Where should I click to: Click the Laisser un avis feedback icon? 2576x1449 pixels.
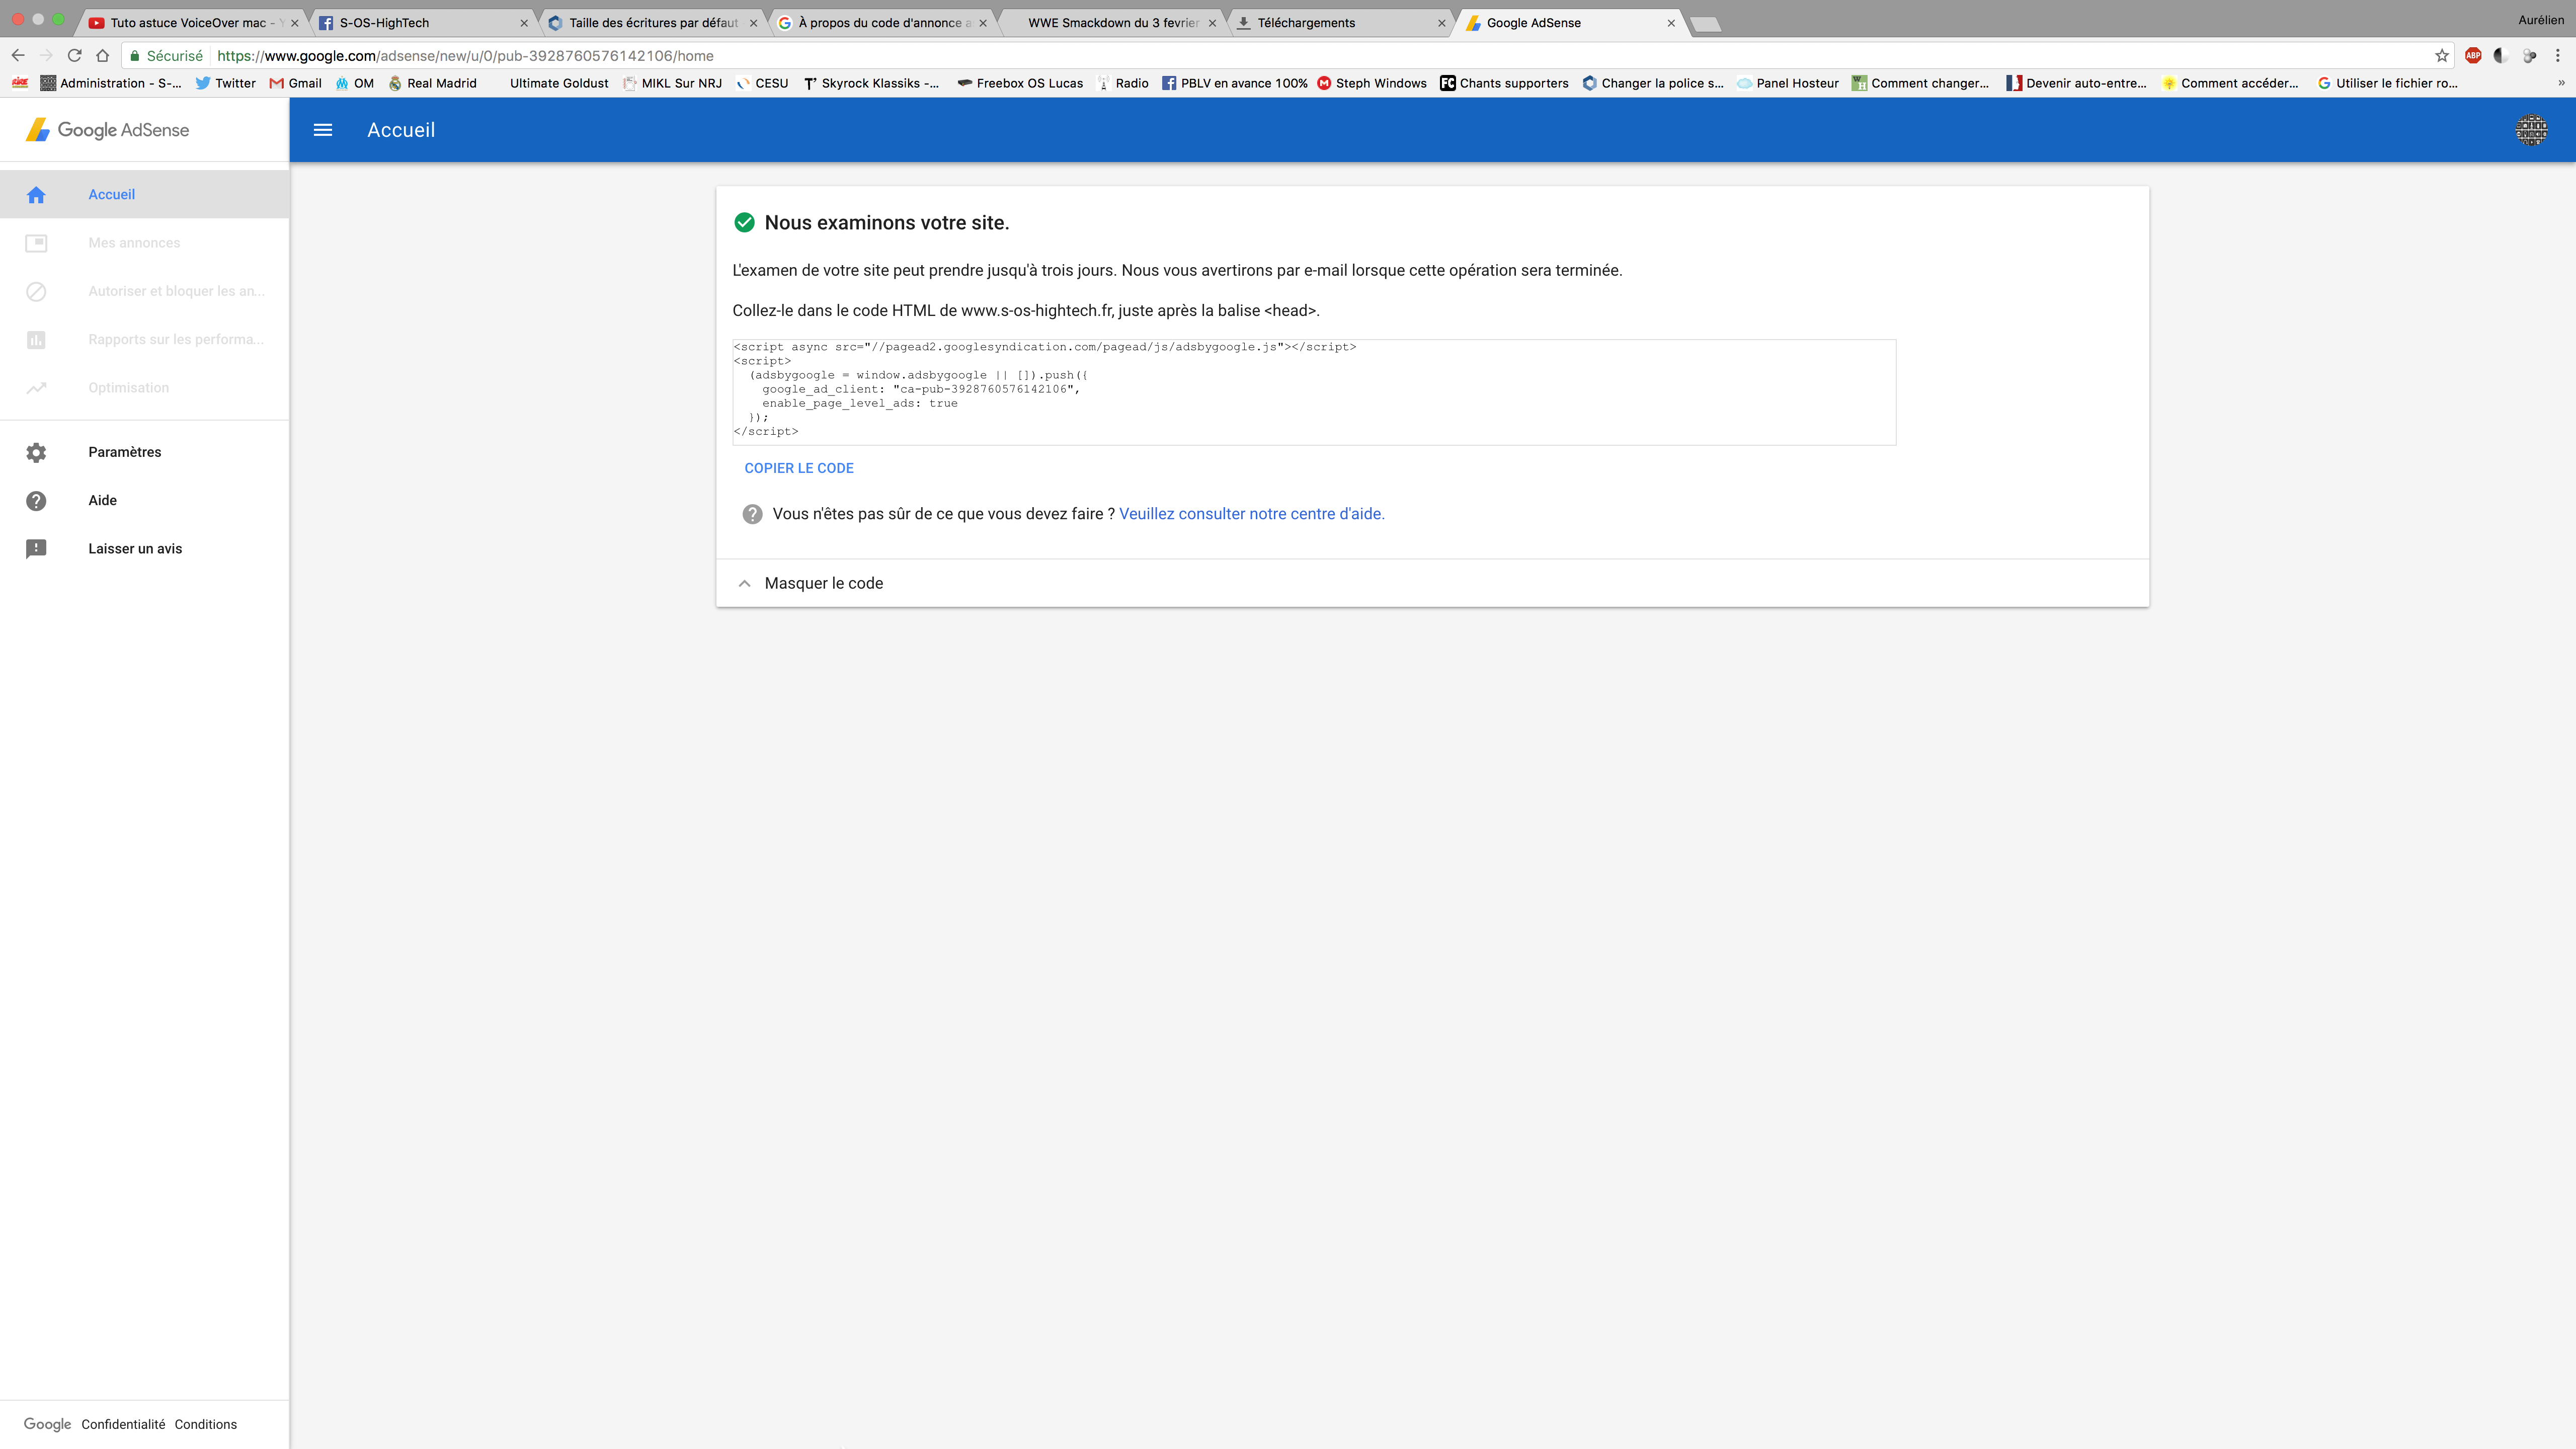point(36,549)
